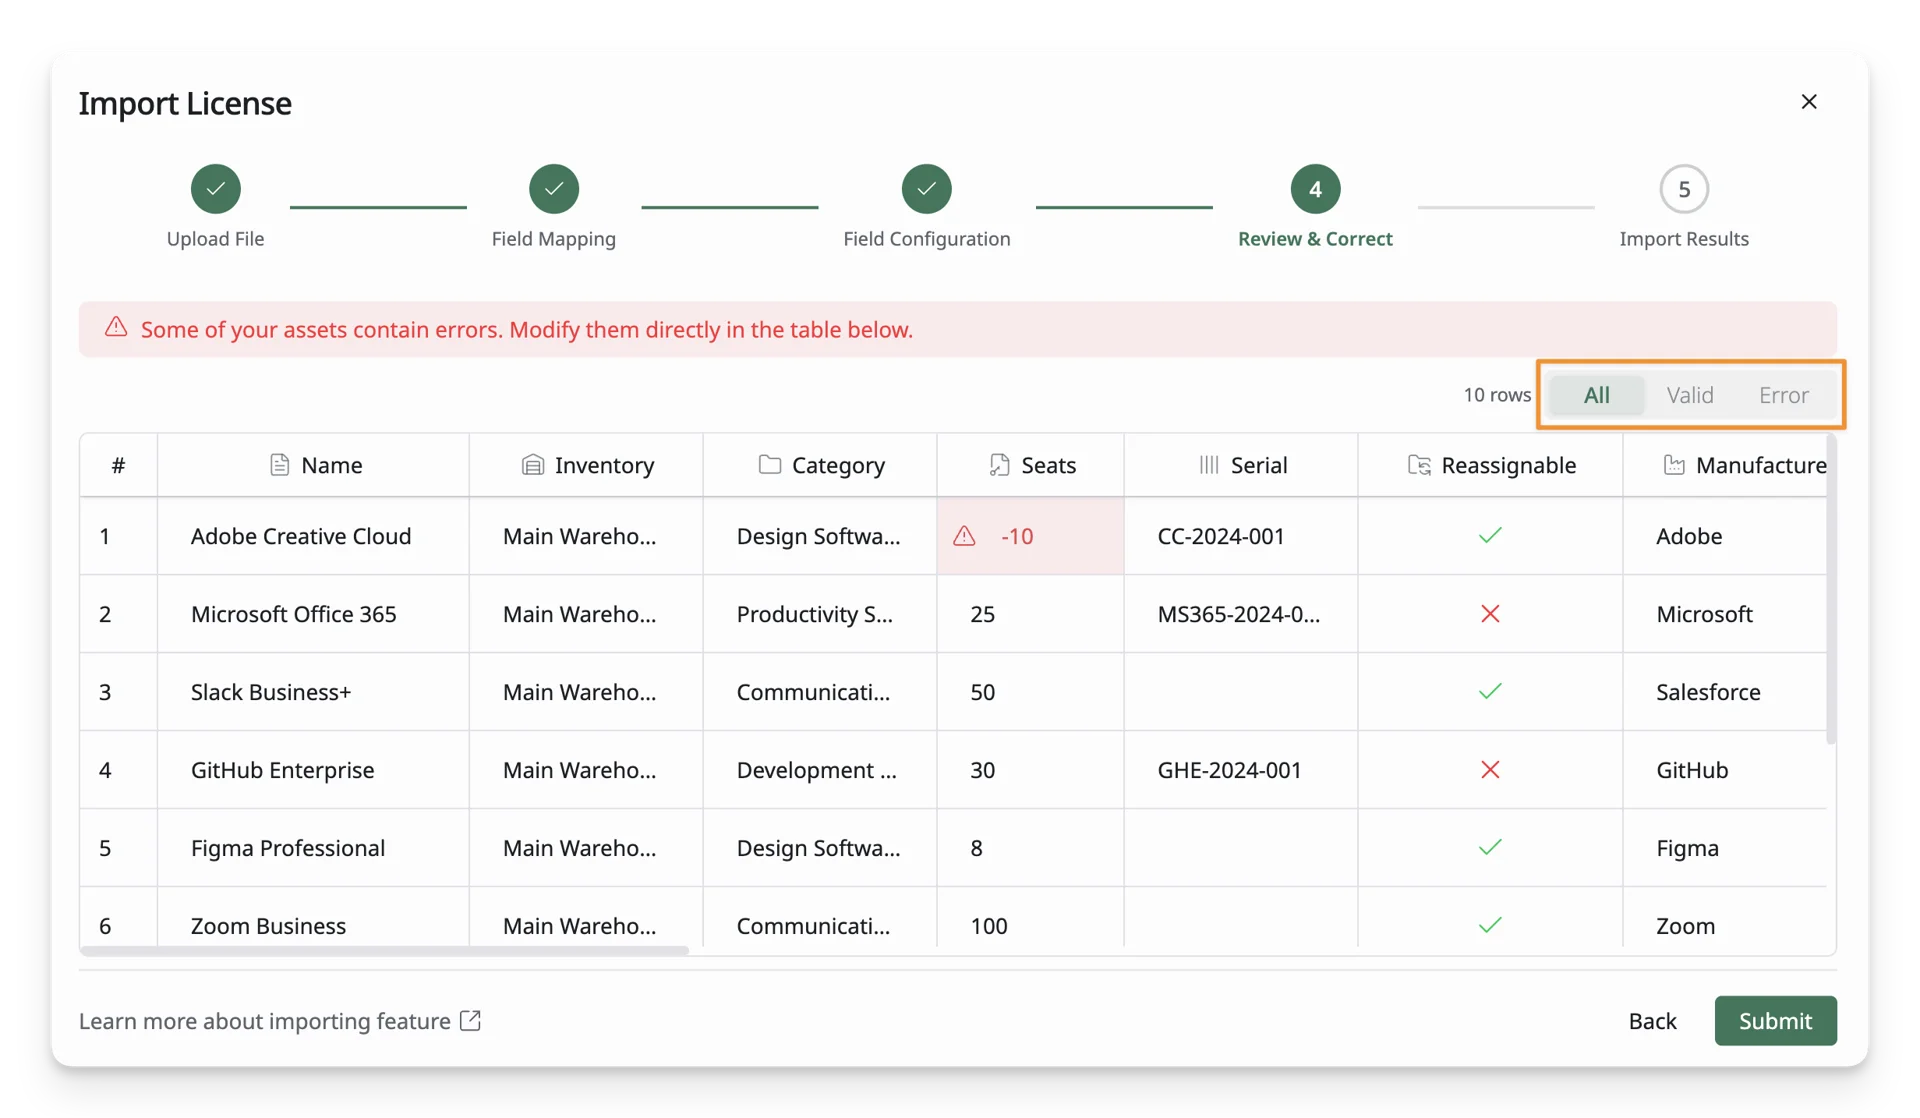Click the Category column folder icon
This screenshot has height=1118, width=1920.
coord(769,465)
